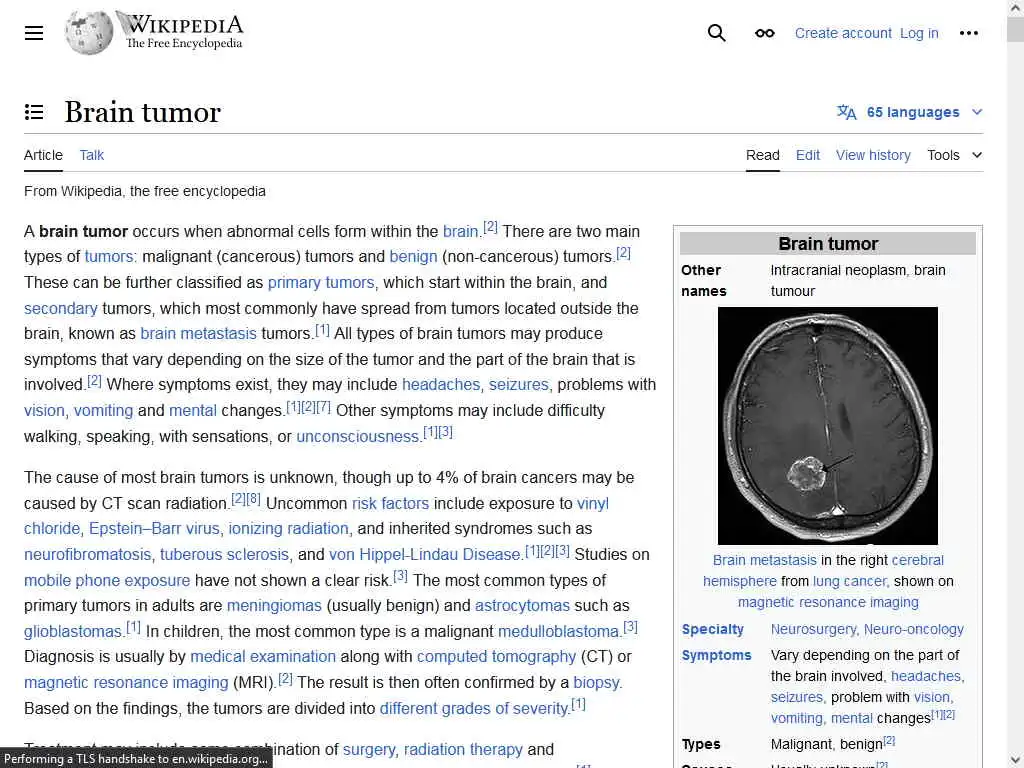Open the infobox 'Neuro-oncology' link
The height and width of the screenshot is (768, 1024).
[914, 630]
